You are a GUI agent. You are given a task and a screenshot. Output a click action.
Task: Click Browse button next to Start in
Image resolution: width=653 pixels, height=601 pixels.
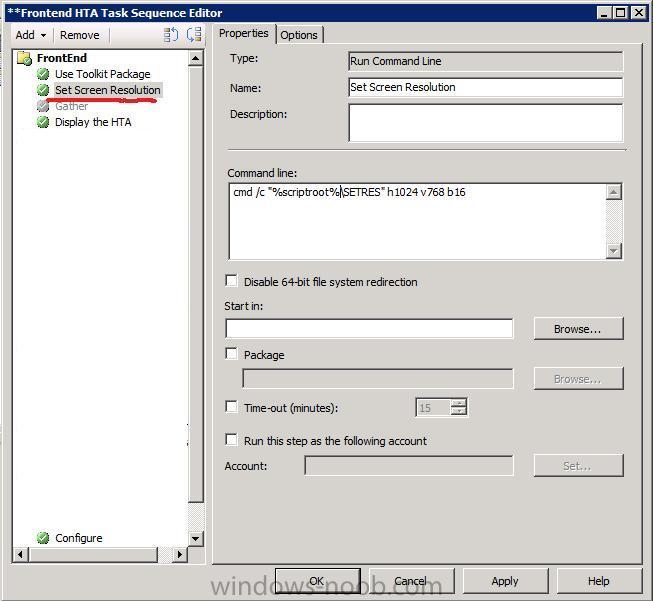[x=578, y=329]
